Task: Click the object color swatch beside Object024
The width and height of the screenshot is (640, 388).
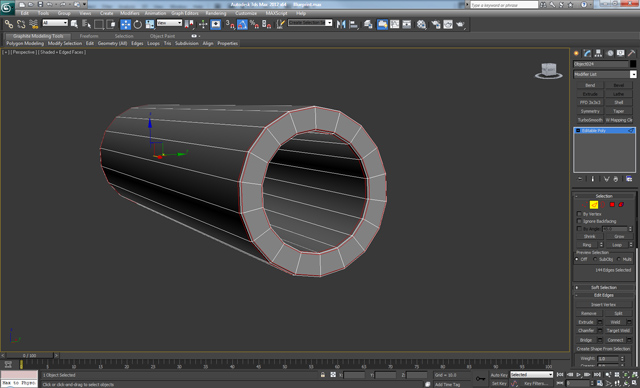Action: click(633, 64)
